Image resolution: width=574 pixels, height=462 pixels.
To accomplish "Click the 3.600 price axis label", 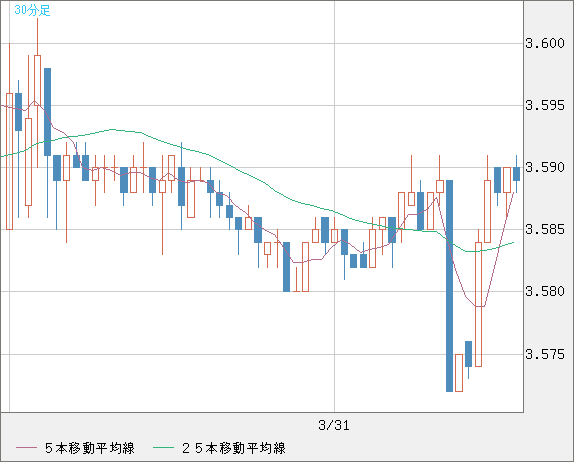I will [x=545, y=44].
